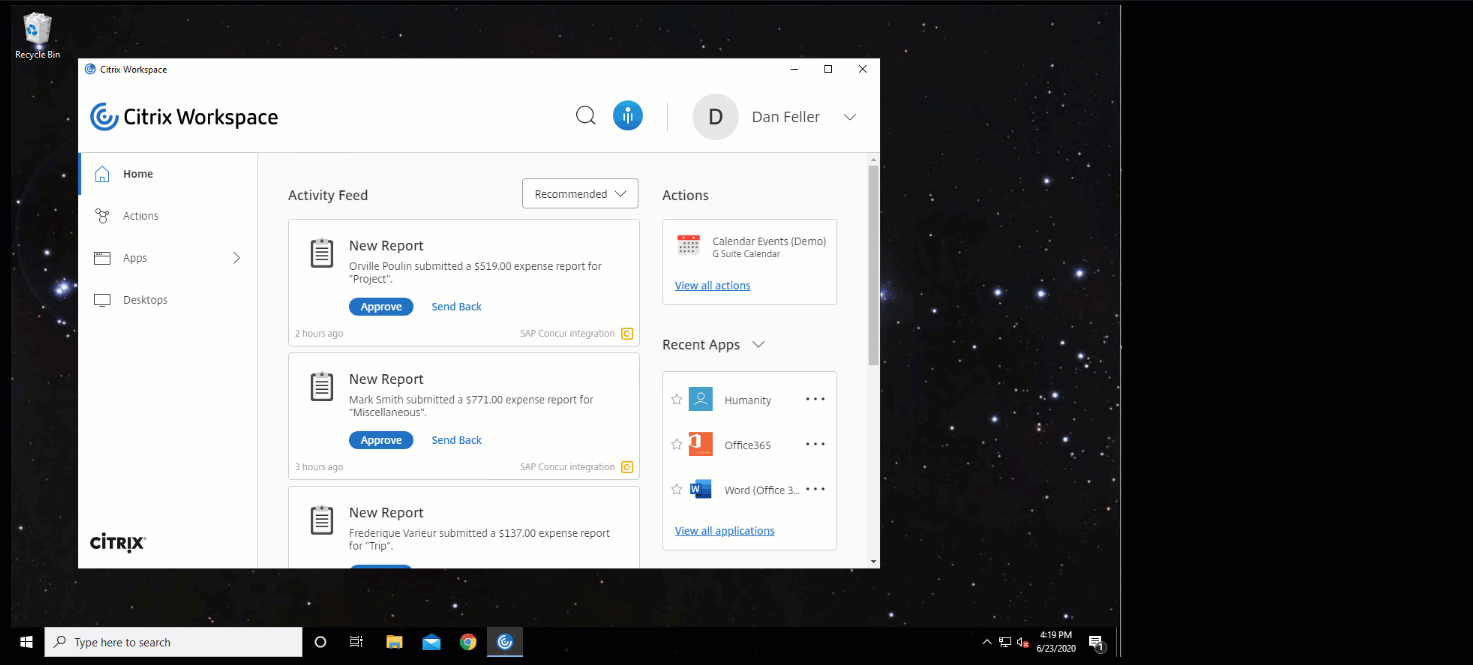Open the search magnifier icon

coord(586,116)
